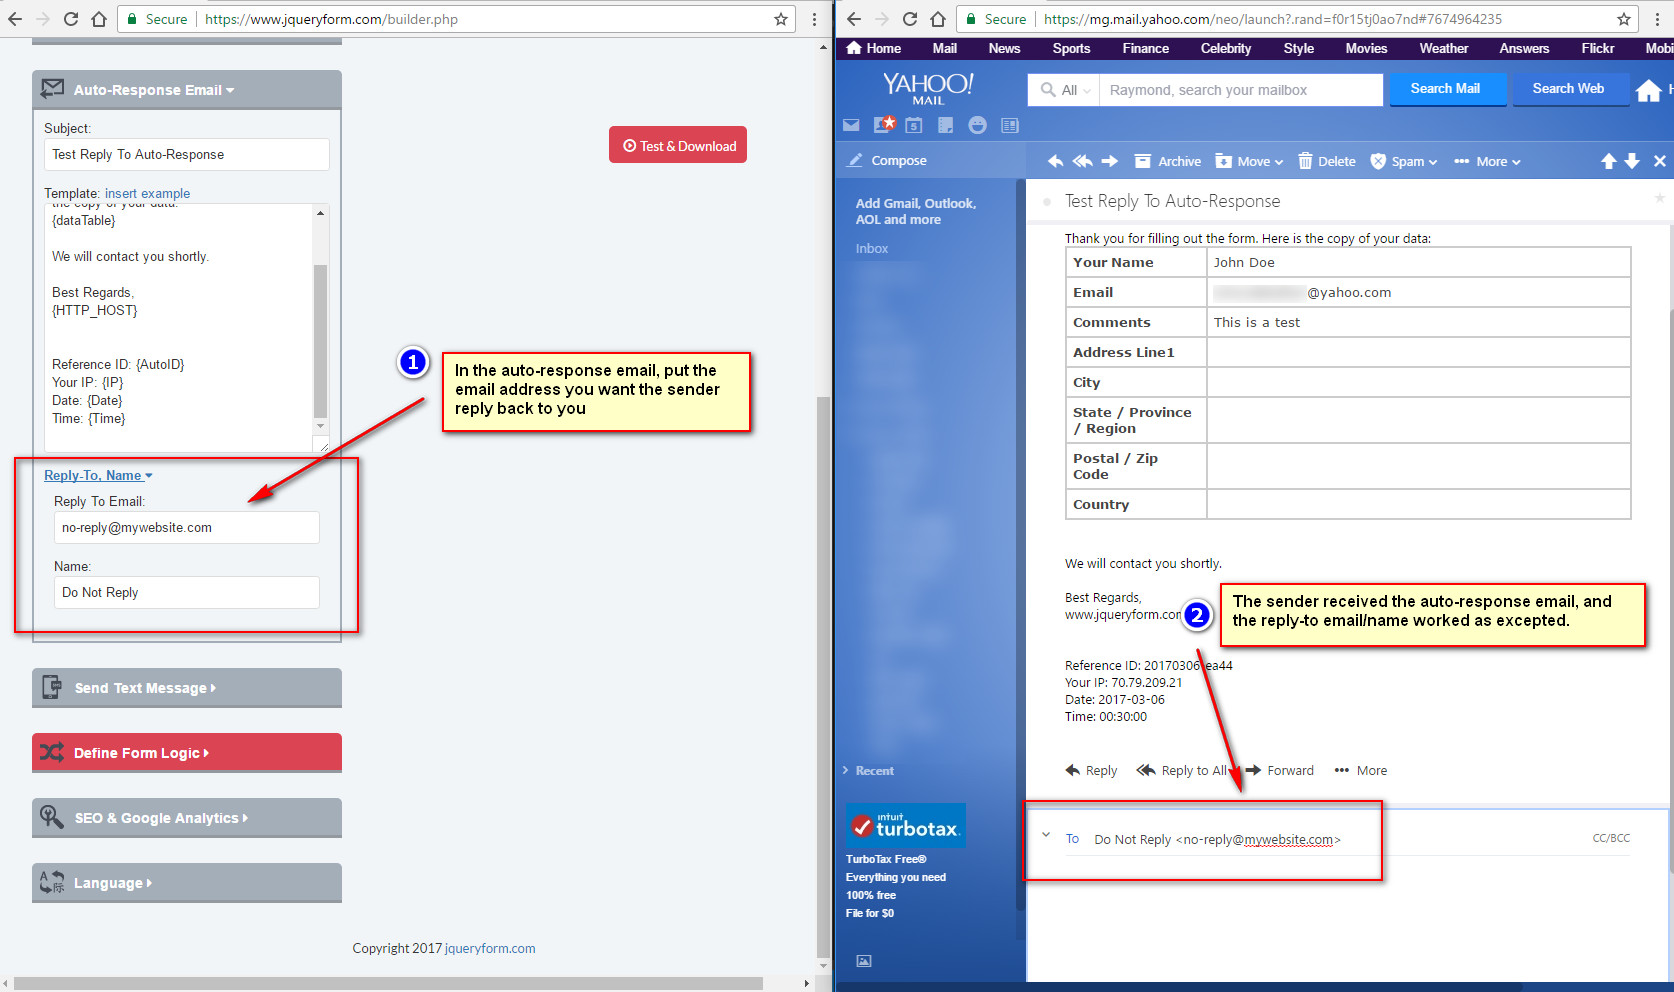The width and height of the screenshot is (1674, 992).
Task: Open the Sports tab in Yahoo navigation
Action: click(x=1071, y=48)
